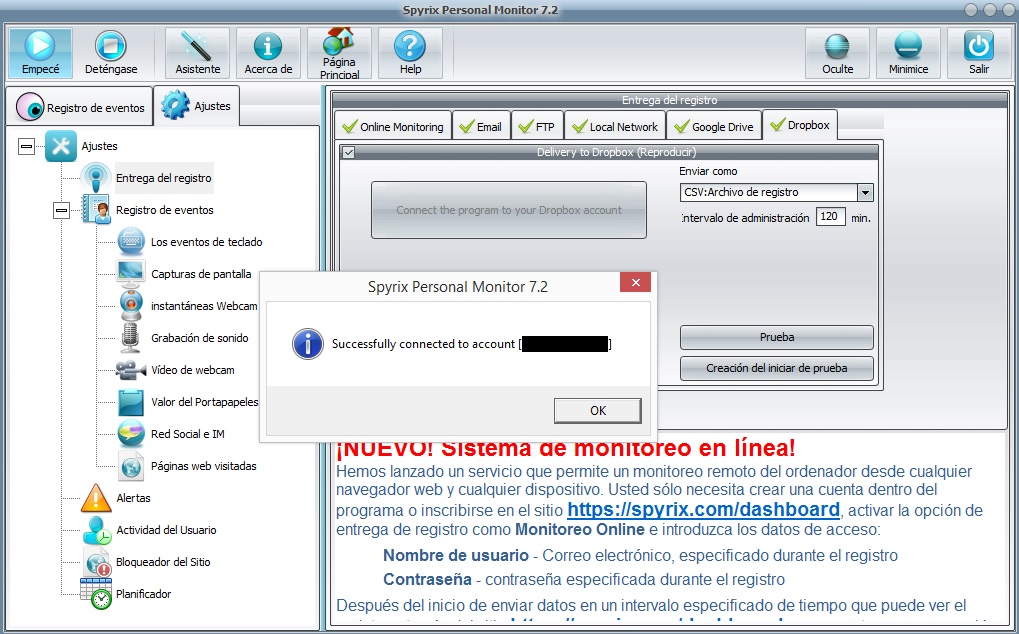
Task: Select the Bloqueador del Sitio tree label
Action: [x=163, y=562]
